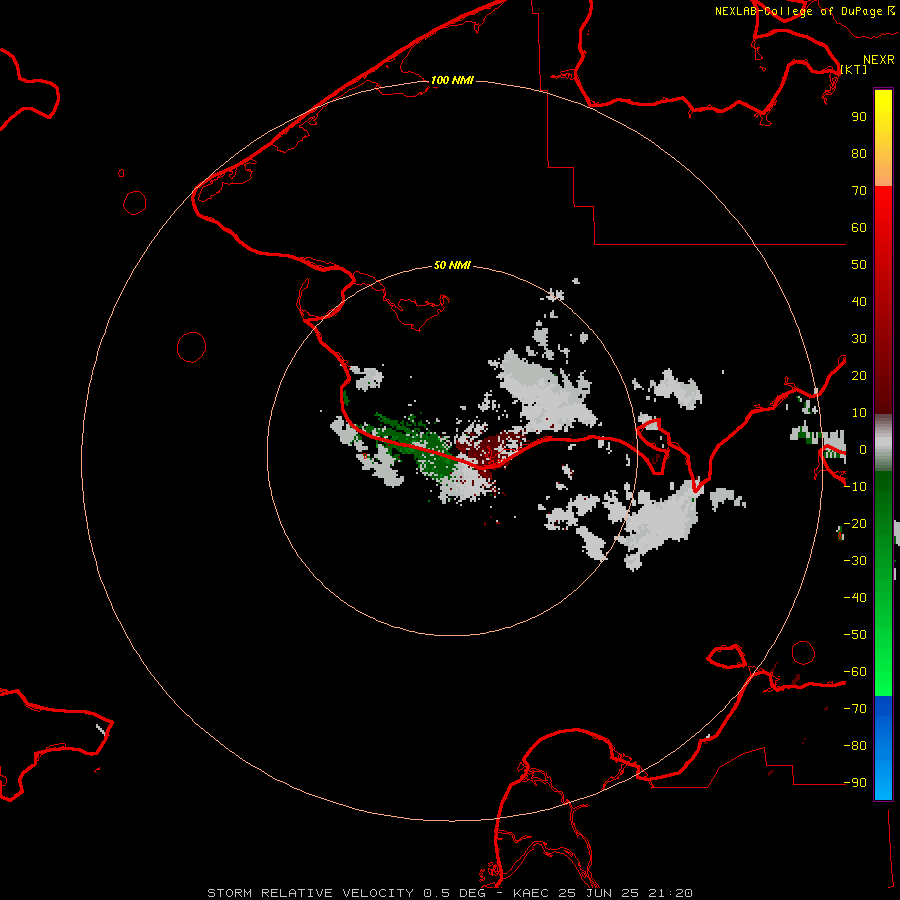Click the blue segment of the color bar

tap(883, 747)
